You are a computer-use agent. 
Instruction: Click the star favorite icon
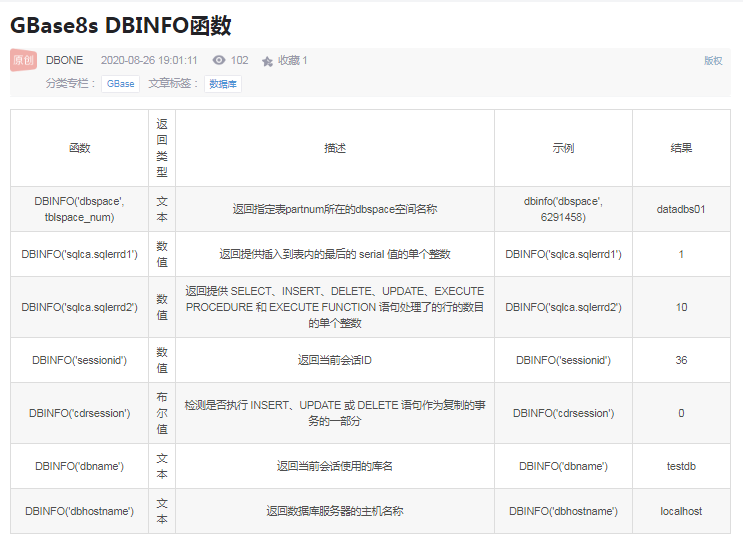tap(267, 61)
